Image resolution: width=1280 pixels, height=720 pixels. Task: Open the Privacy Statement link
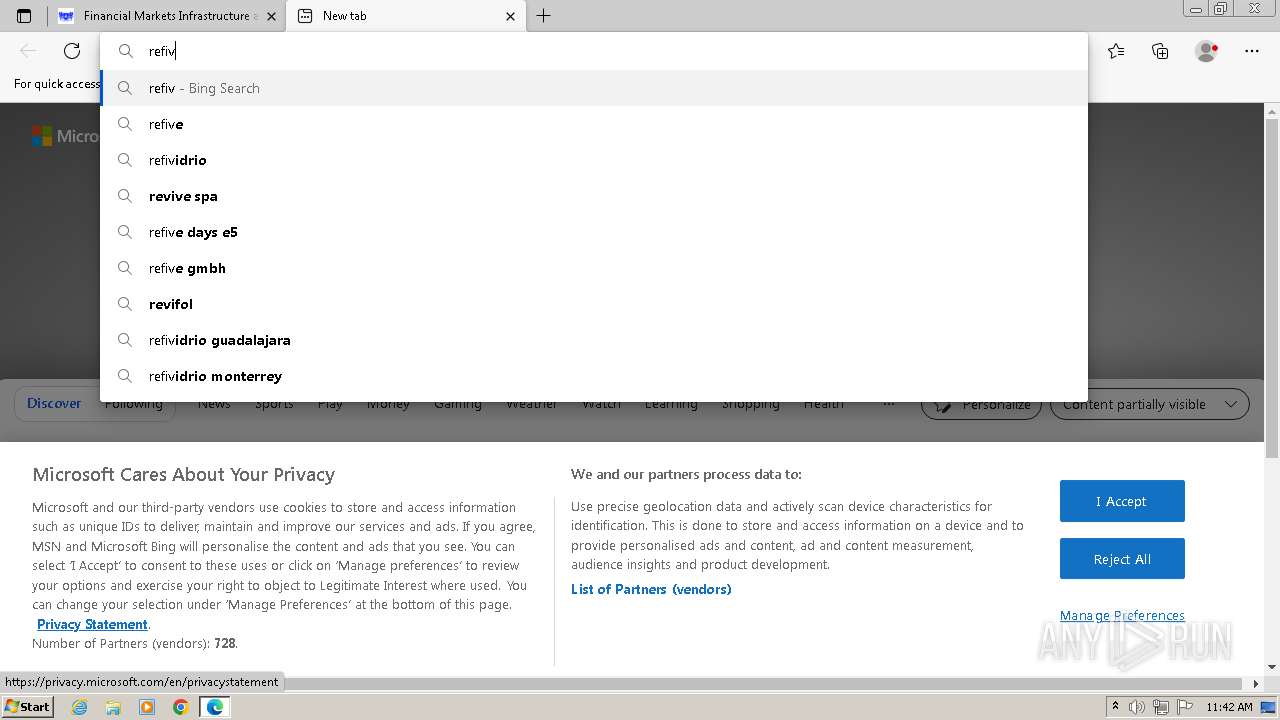click(x=93, y=624)
